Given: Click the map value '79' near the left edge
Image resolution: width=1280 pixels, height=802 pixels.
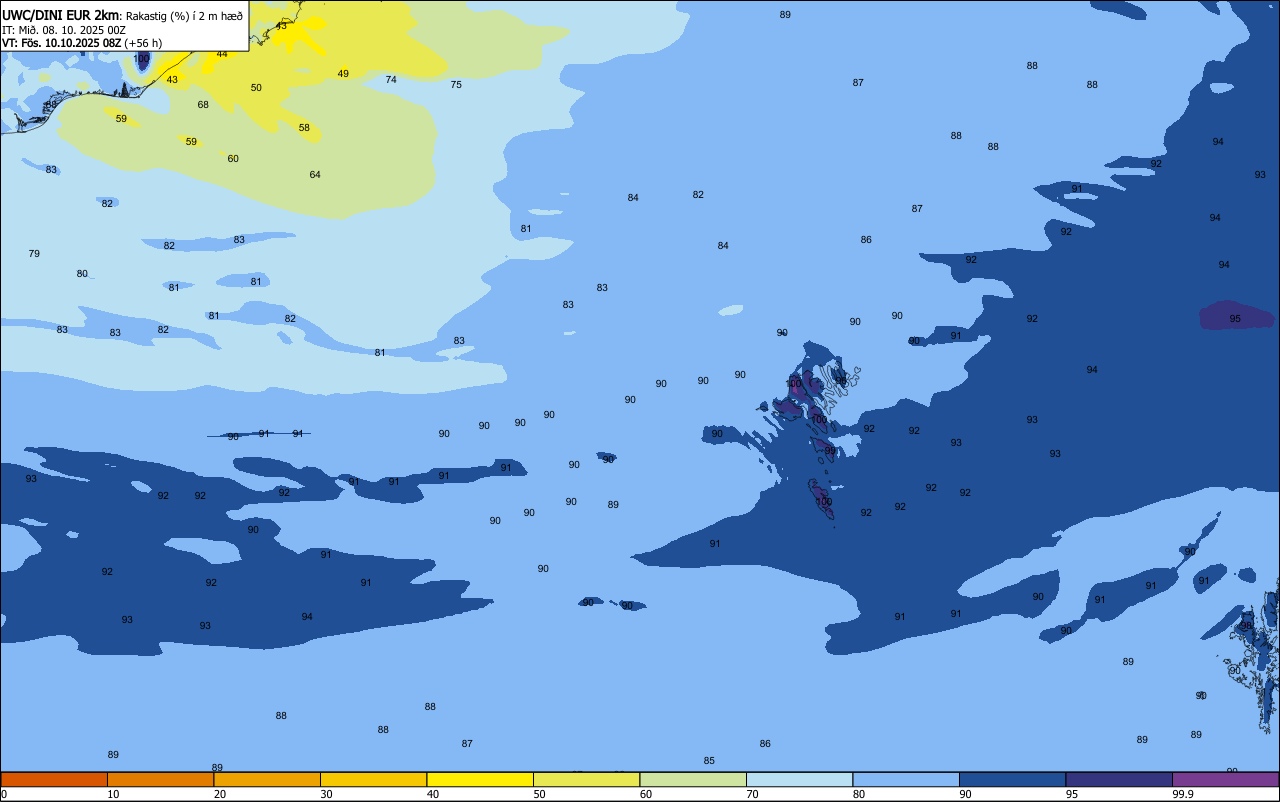Looking at the screenshot, I should [34, 254].
